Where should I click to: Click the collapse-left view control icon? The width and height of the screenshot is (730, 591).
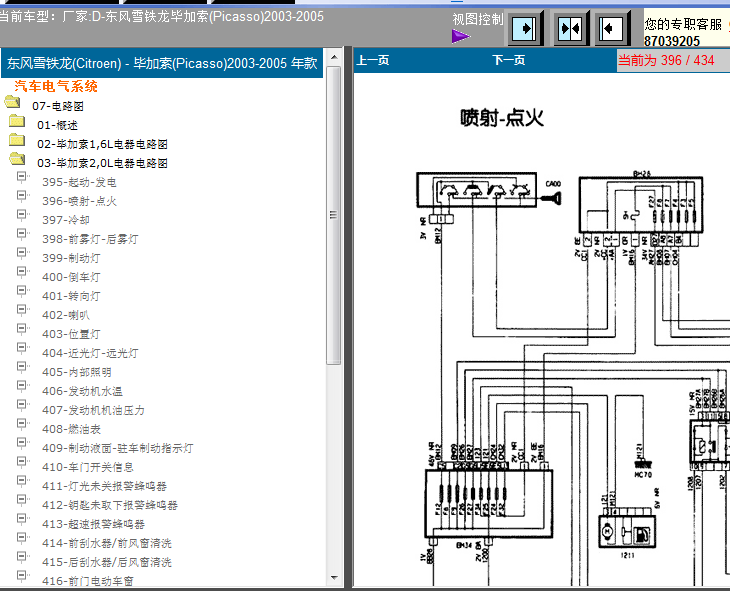(612, 29)
